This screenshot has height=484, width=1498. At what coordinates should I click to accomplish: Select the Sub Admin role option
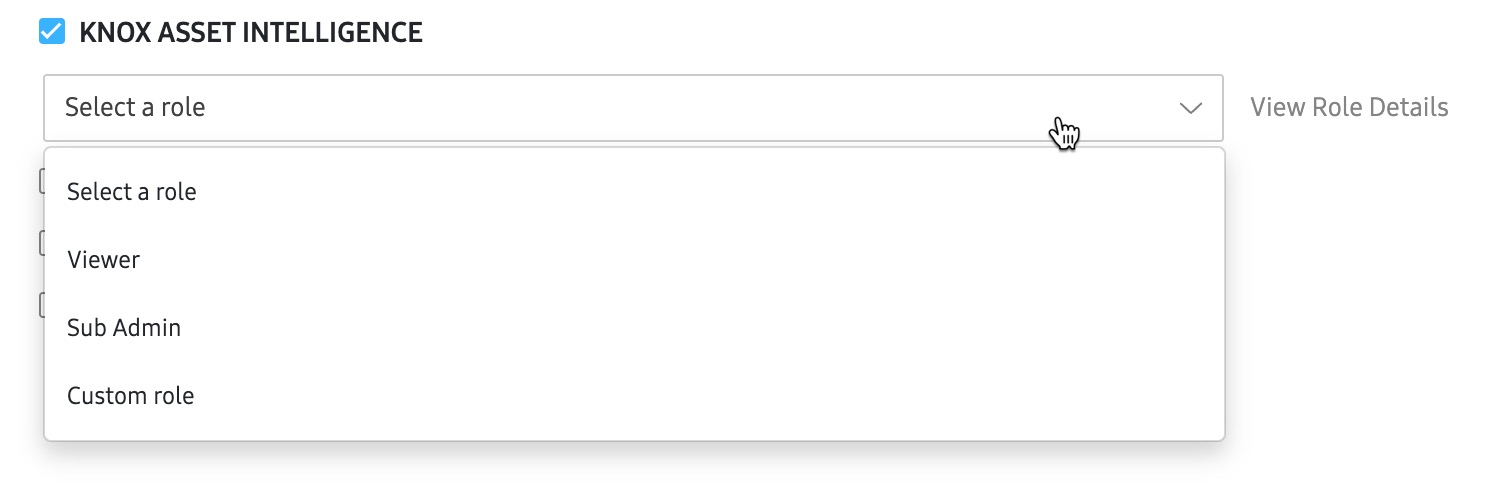pyautogui.click(x=124, y=328)
